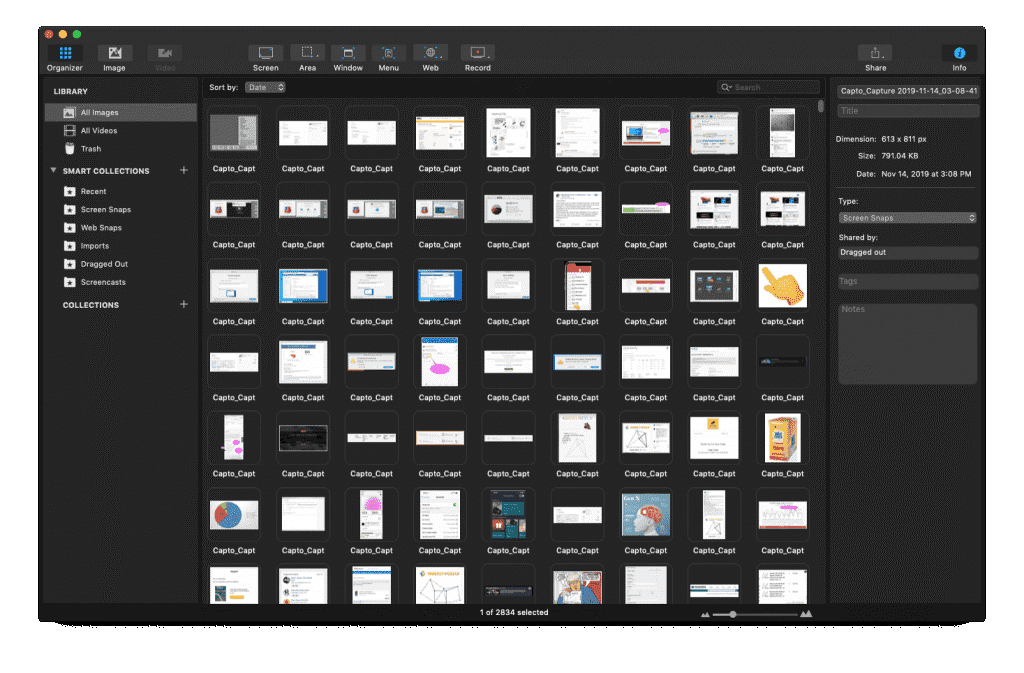Collapse the Smart Collections section
This screenshot has width=1024, height=673.
point(53,171)
